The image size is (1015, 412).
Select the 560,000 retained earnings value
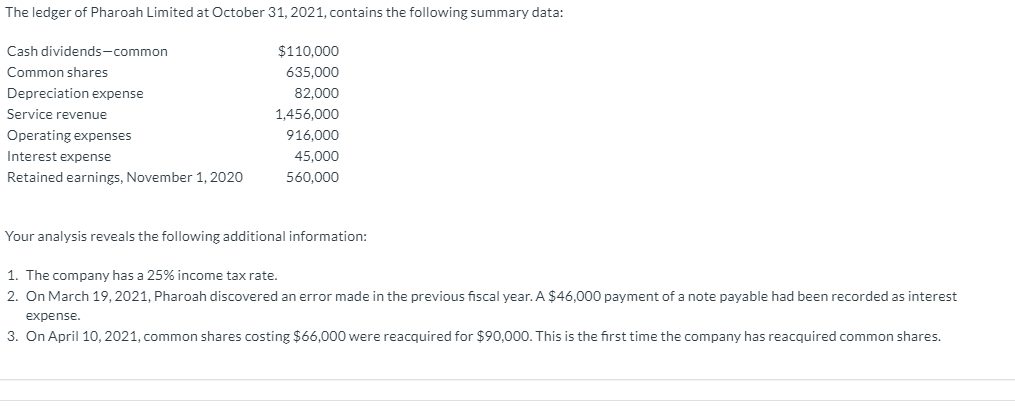tap(312, 177)
